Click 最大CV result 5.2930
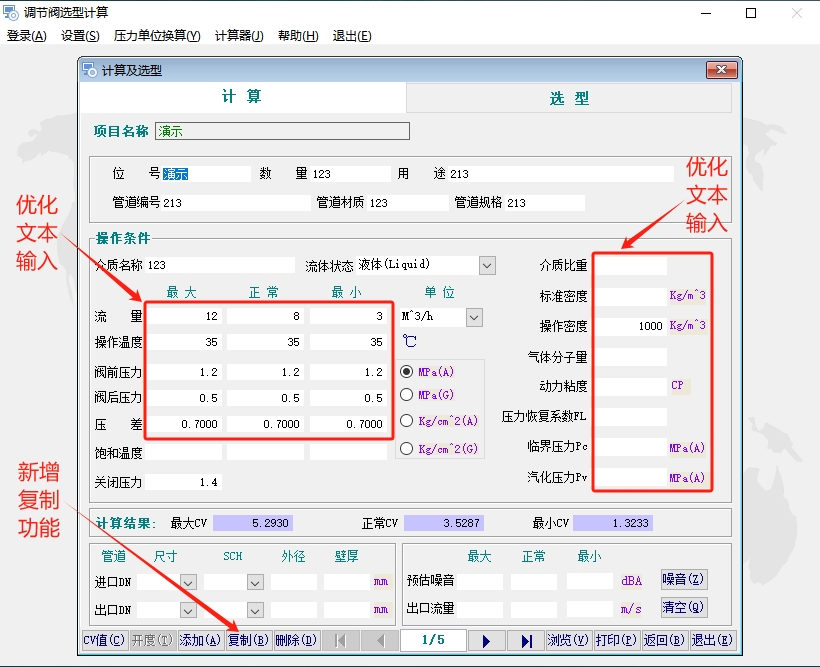820x667 pixels. coord(253,523)
